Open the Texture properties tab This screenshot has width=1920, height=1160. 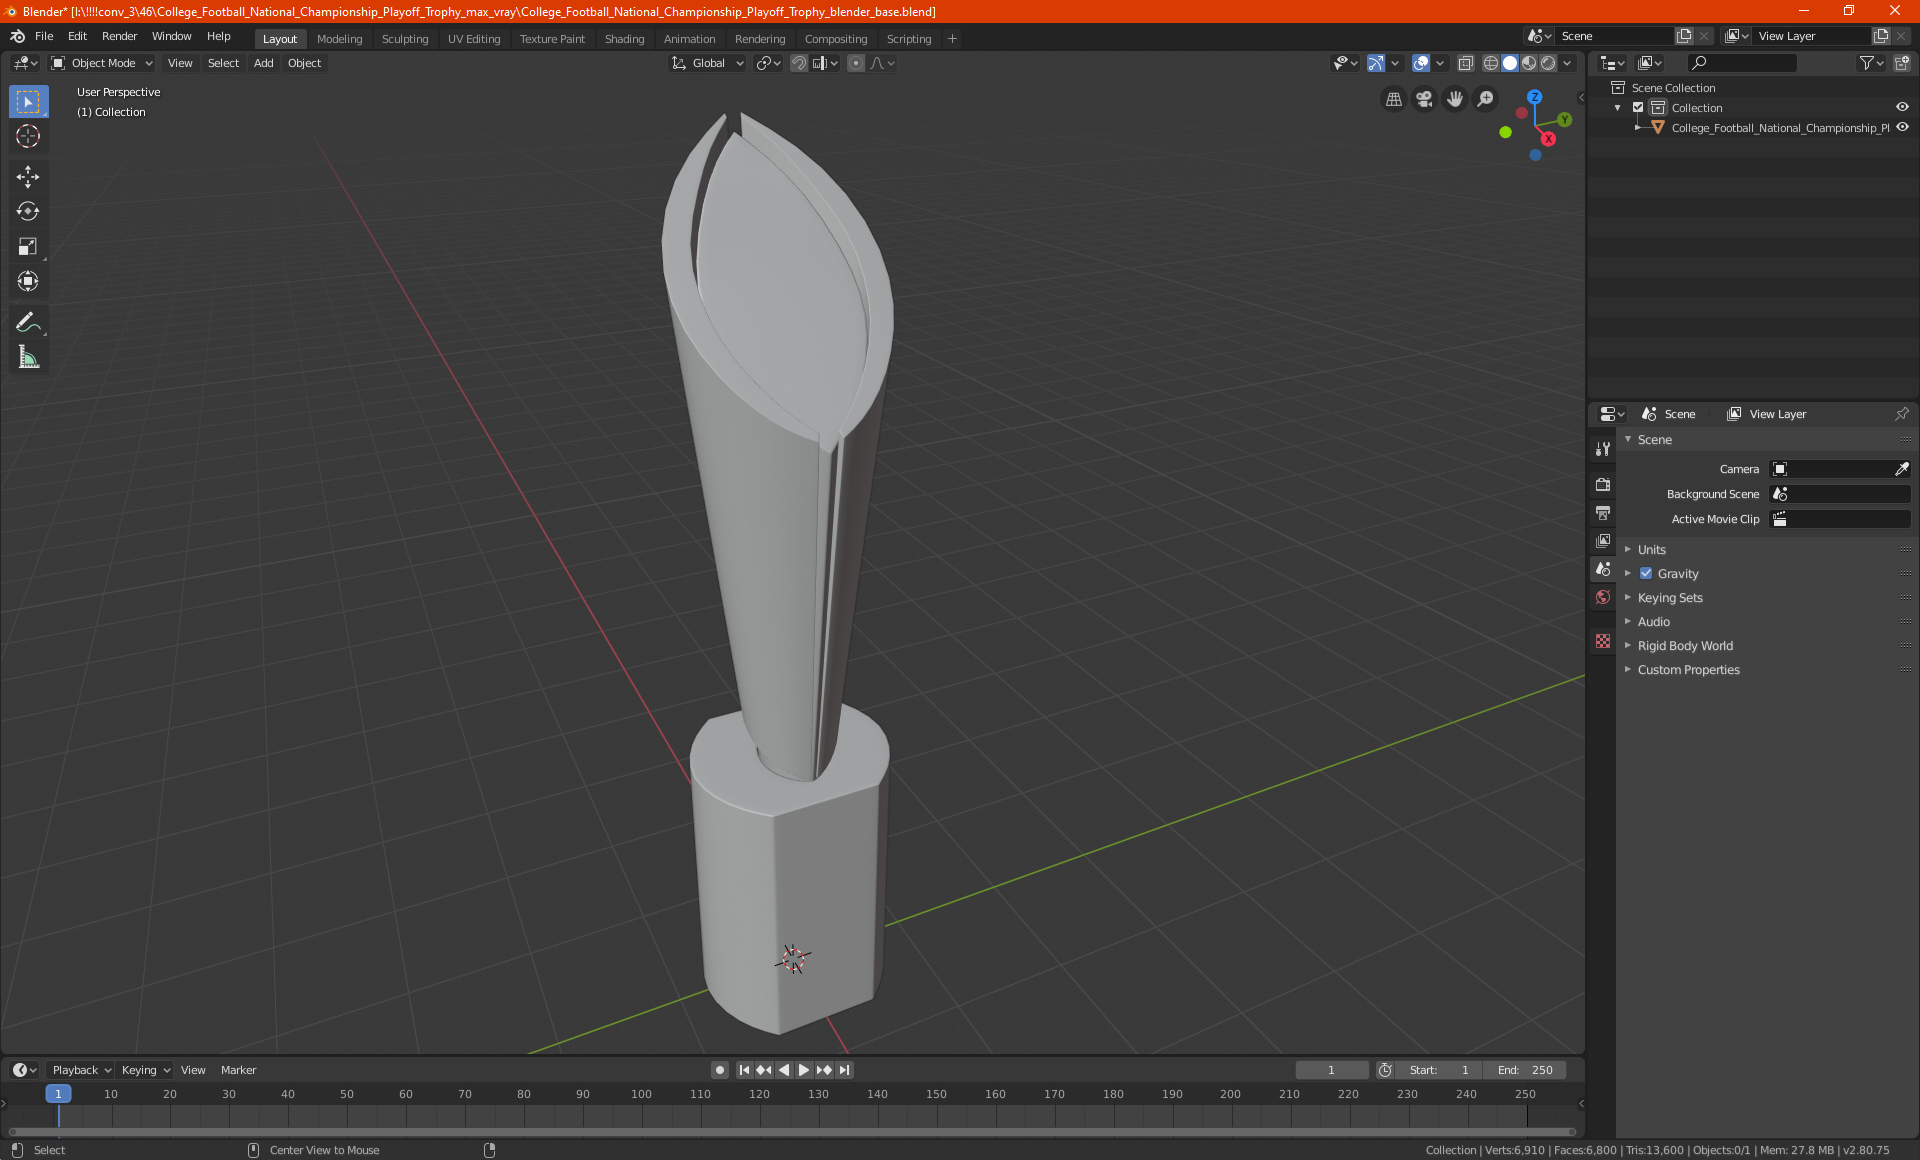pyautogui.click(x=1603, y=641)
